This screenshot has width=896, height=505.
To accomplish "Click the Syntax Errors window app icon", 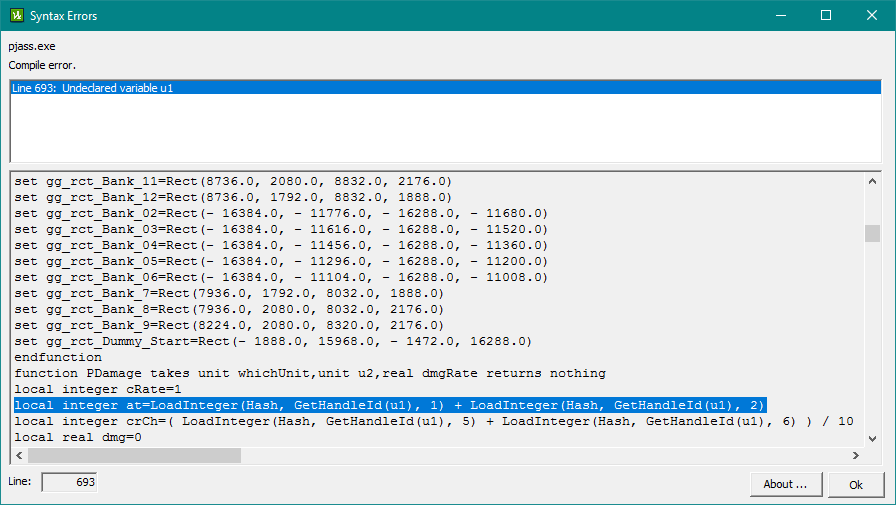I will tap(17, 15).
